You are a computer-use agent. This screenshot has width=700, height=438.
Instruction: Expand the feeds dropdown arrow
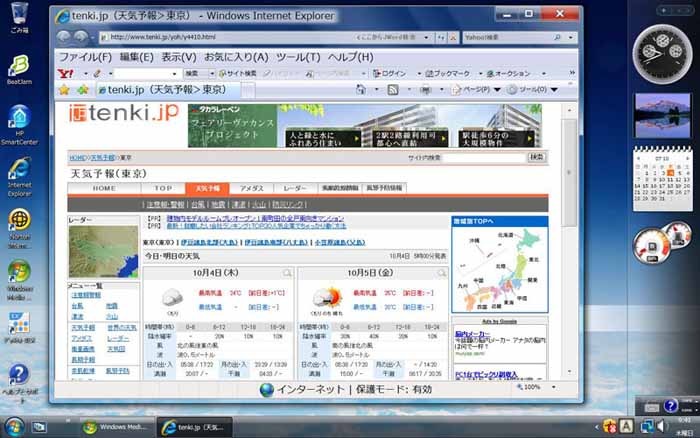pyautogui.click(x=408, y=90)
